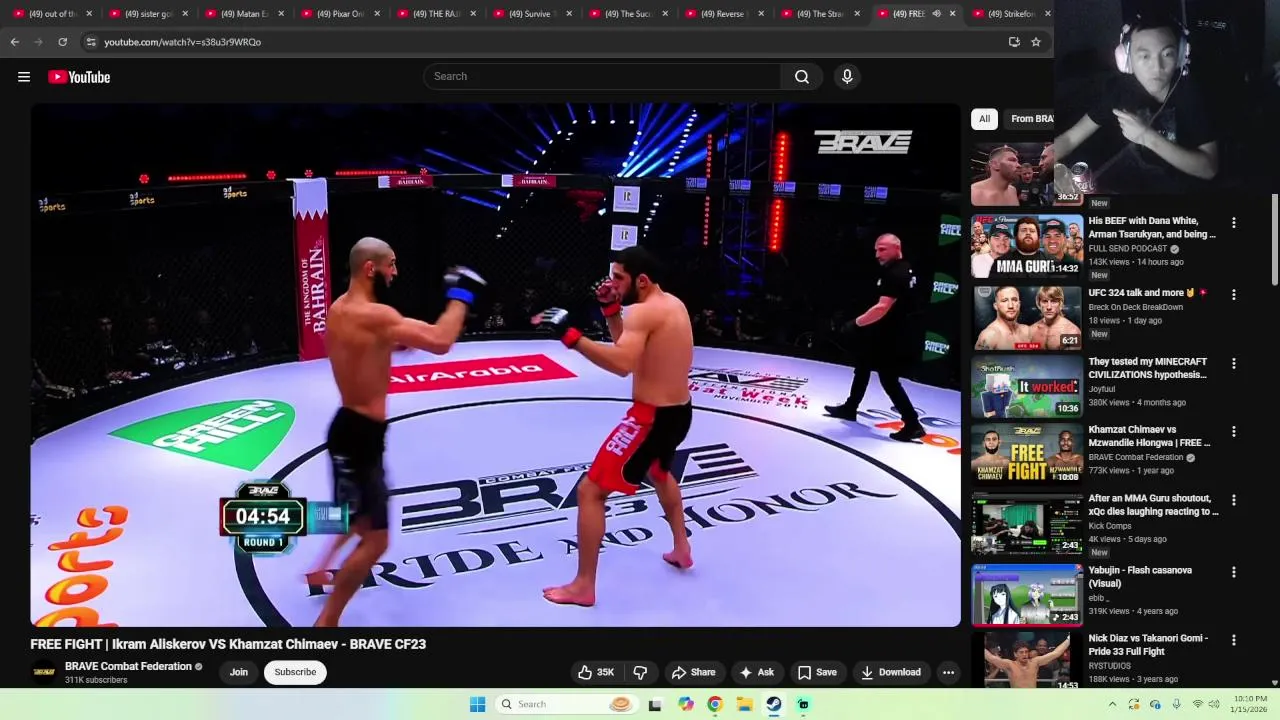Open options for 'UFC 324 talk and more'
The width and height of the screenshot is (1280, 720).
pos(1233,295)
